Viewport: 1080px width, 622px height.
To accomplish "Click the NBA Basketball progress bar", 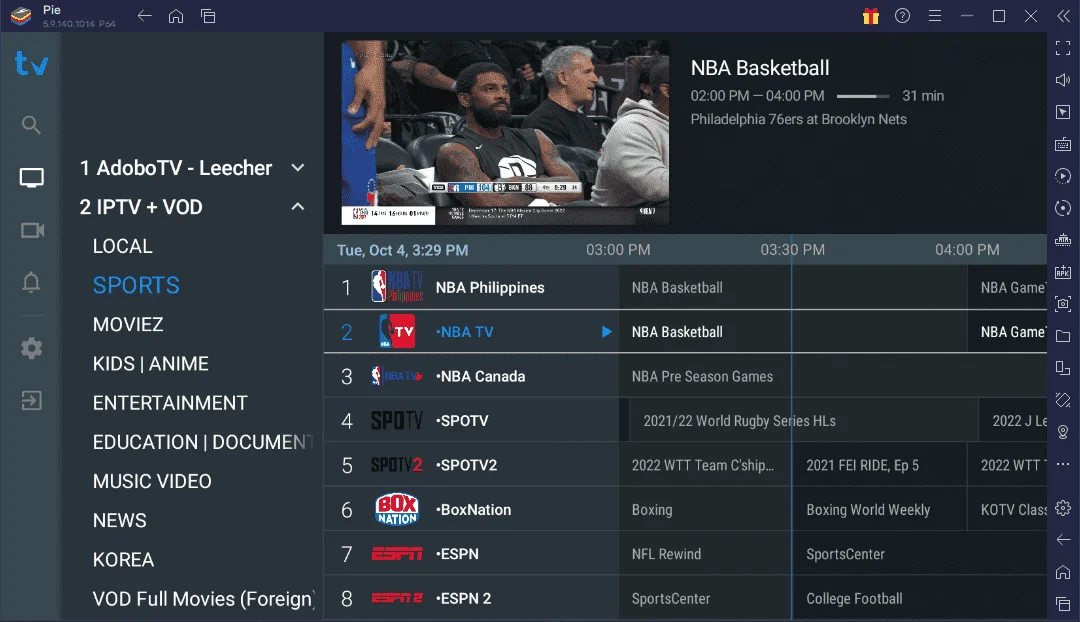I will [863, 96].
